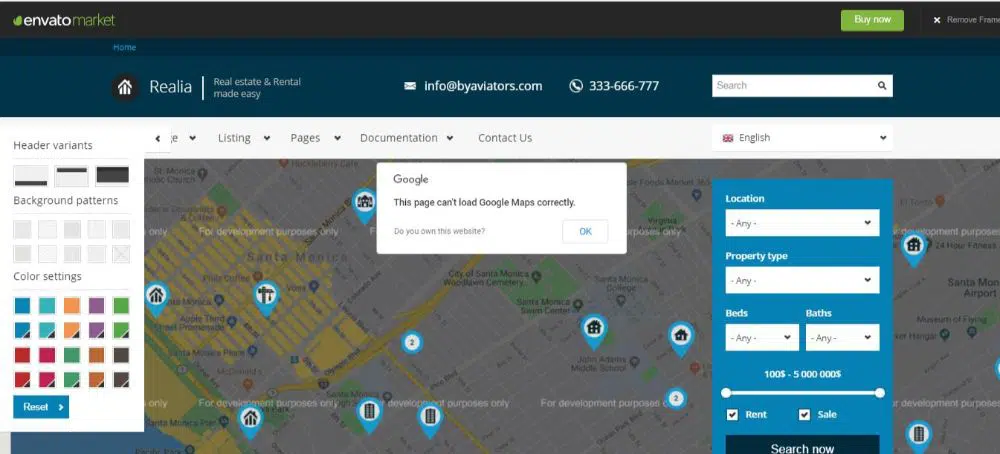Viewport: 1000px width, 454px height.
Task: Click the map marker below Santa Monica College
Action: (594, 328)
